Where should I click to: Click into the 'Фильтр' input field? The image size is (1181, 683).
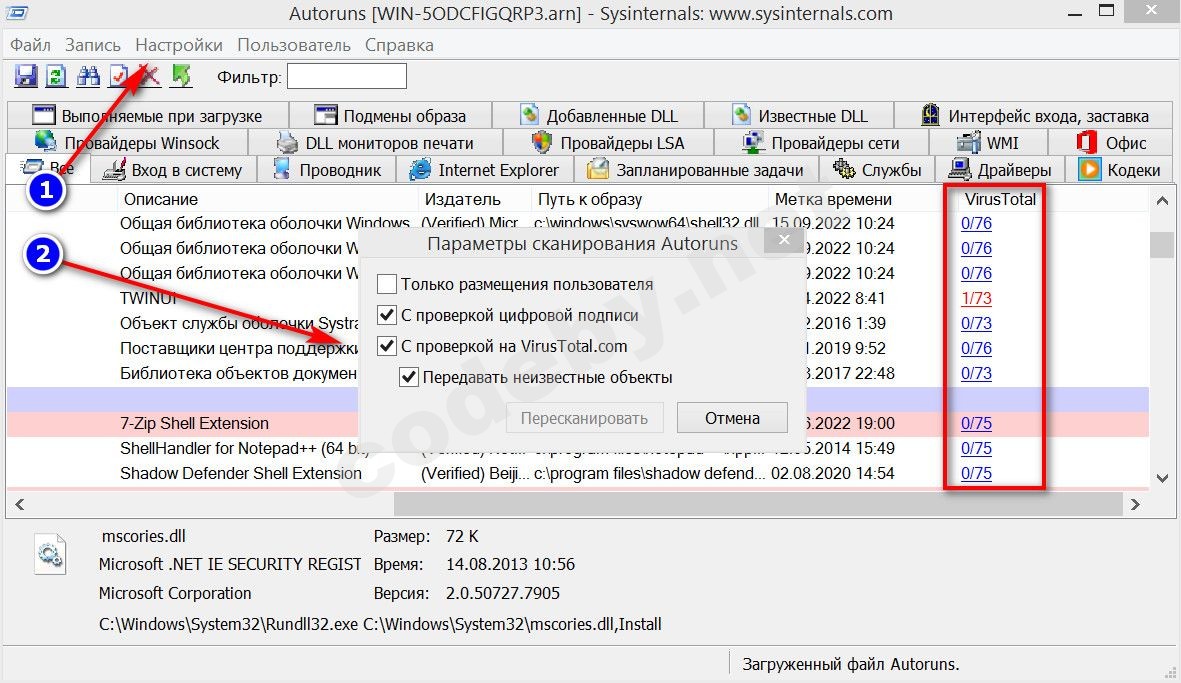tap(347, 76)
